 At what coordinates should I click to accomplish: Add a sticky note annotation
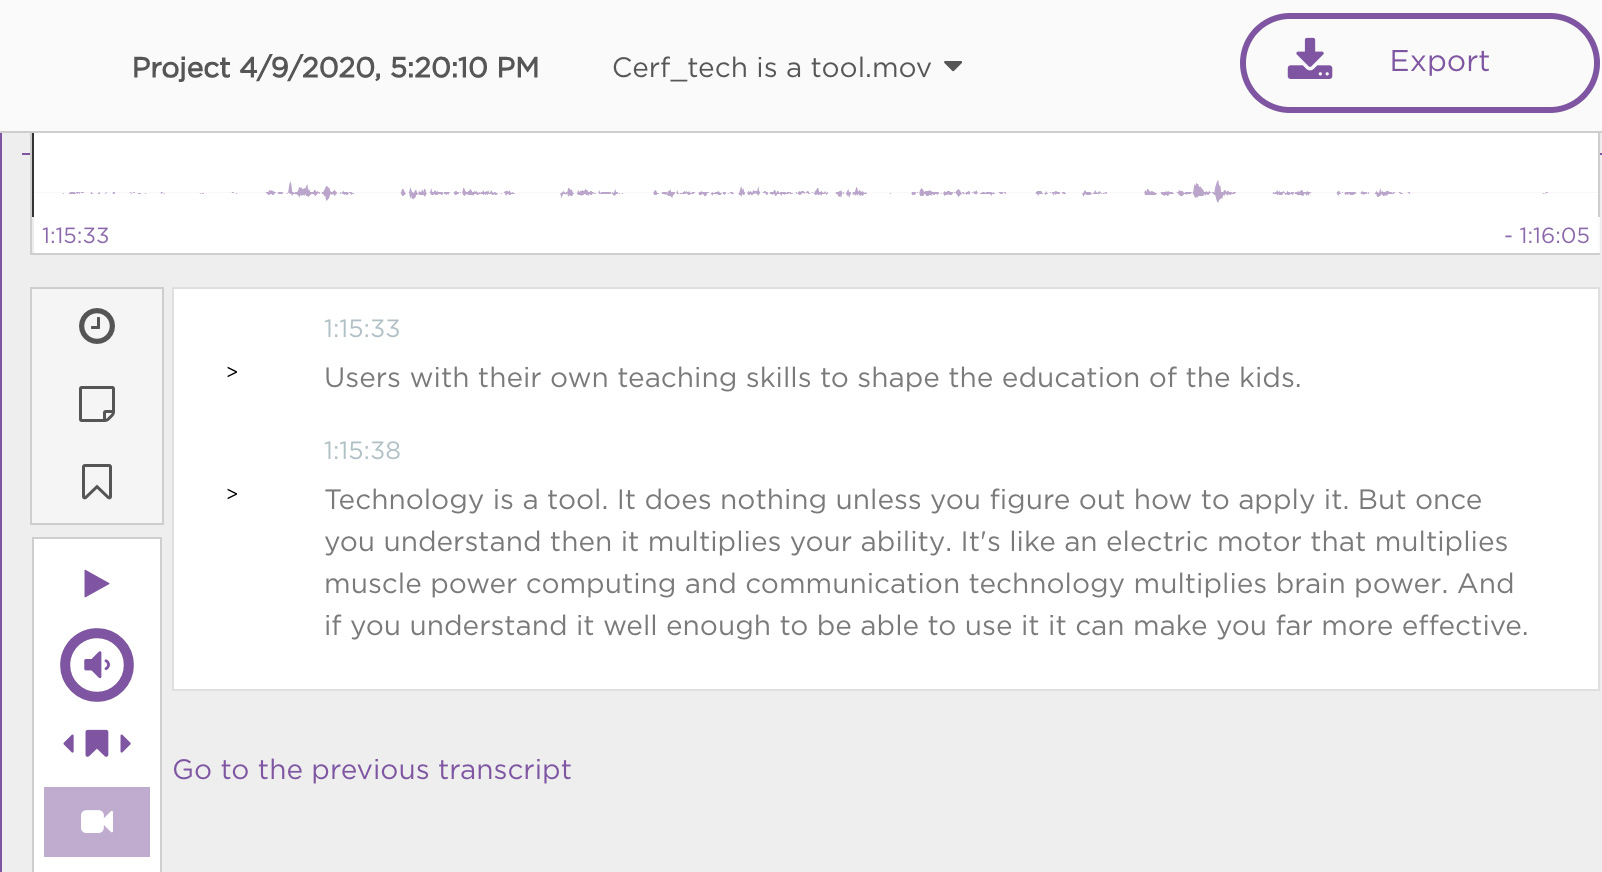click(x=97, y=404)
